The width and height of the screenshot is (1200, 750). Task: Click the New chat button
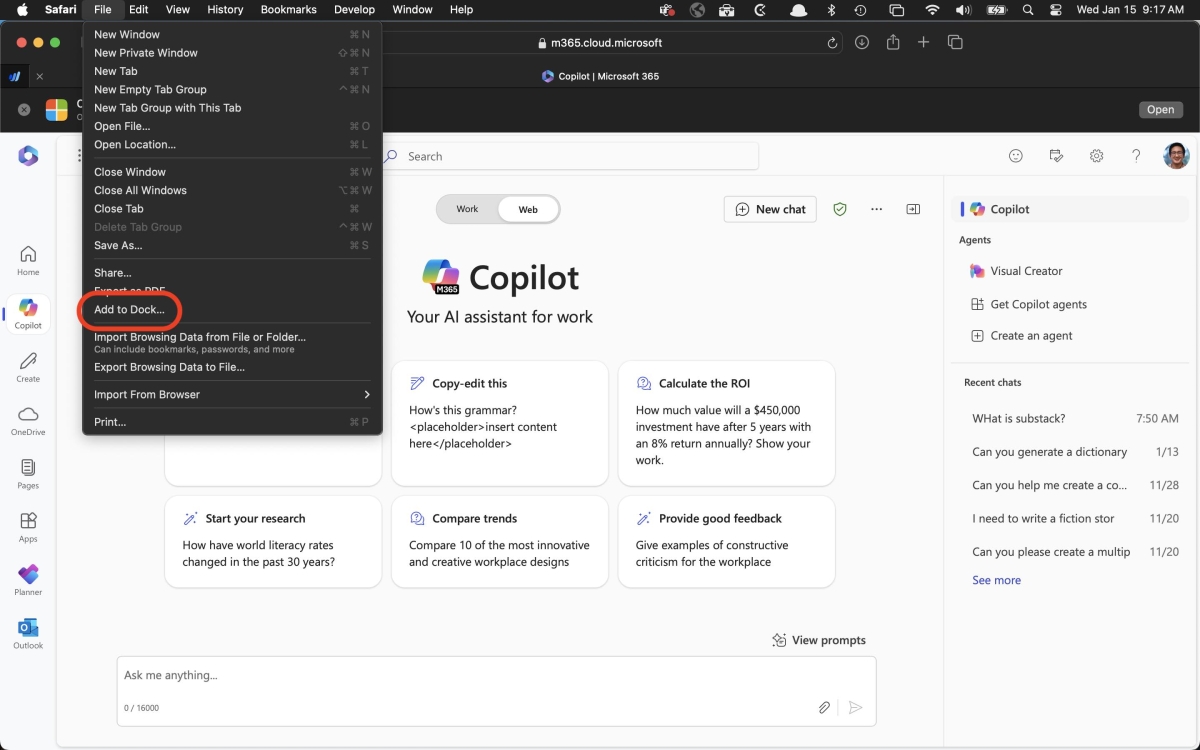[x=770, y=209]
